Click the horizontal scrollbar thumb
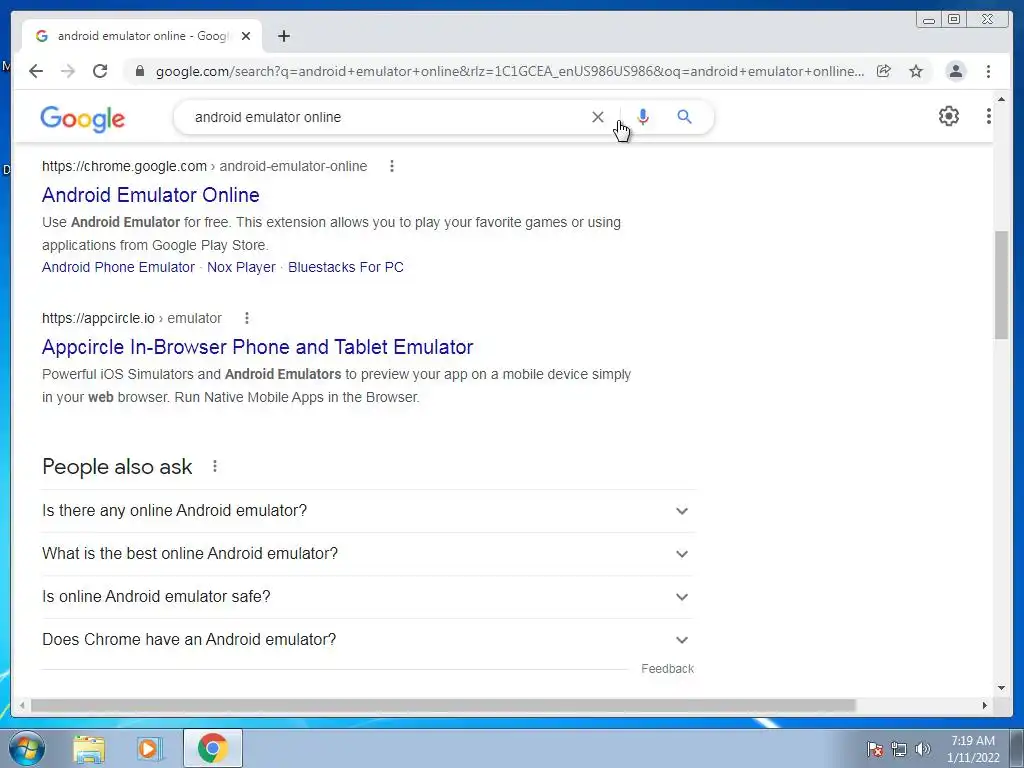The width and height of the screenshot is (1024, 768). pos(443,705)
